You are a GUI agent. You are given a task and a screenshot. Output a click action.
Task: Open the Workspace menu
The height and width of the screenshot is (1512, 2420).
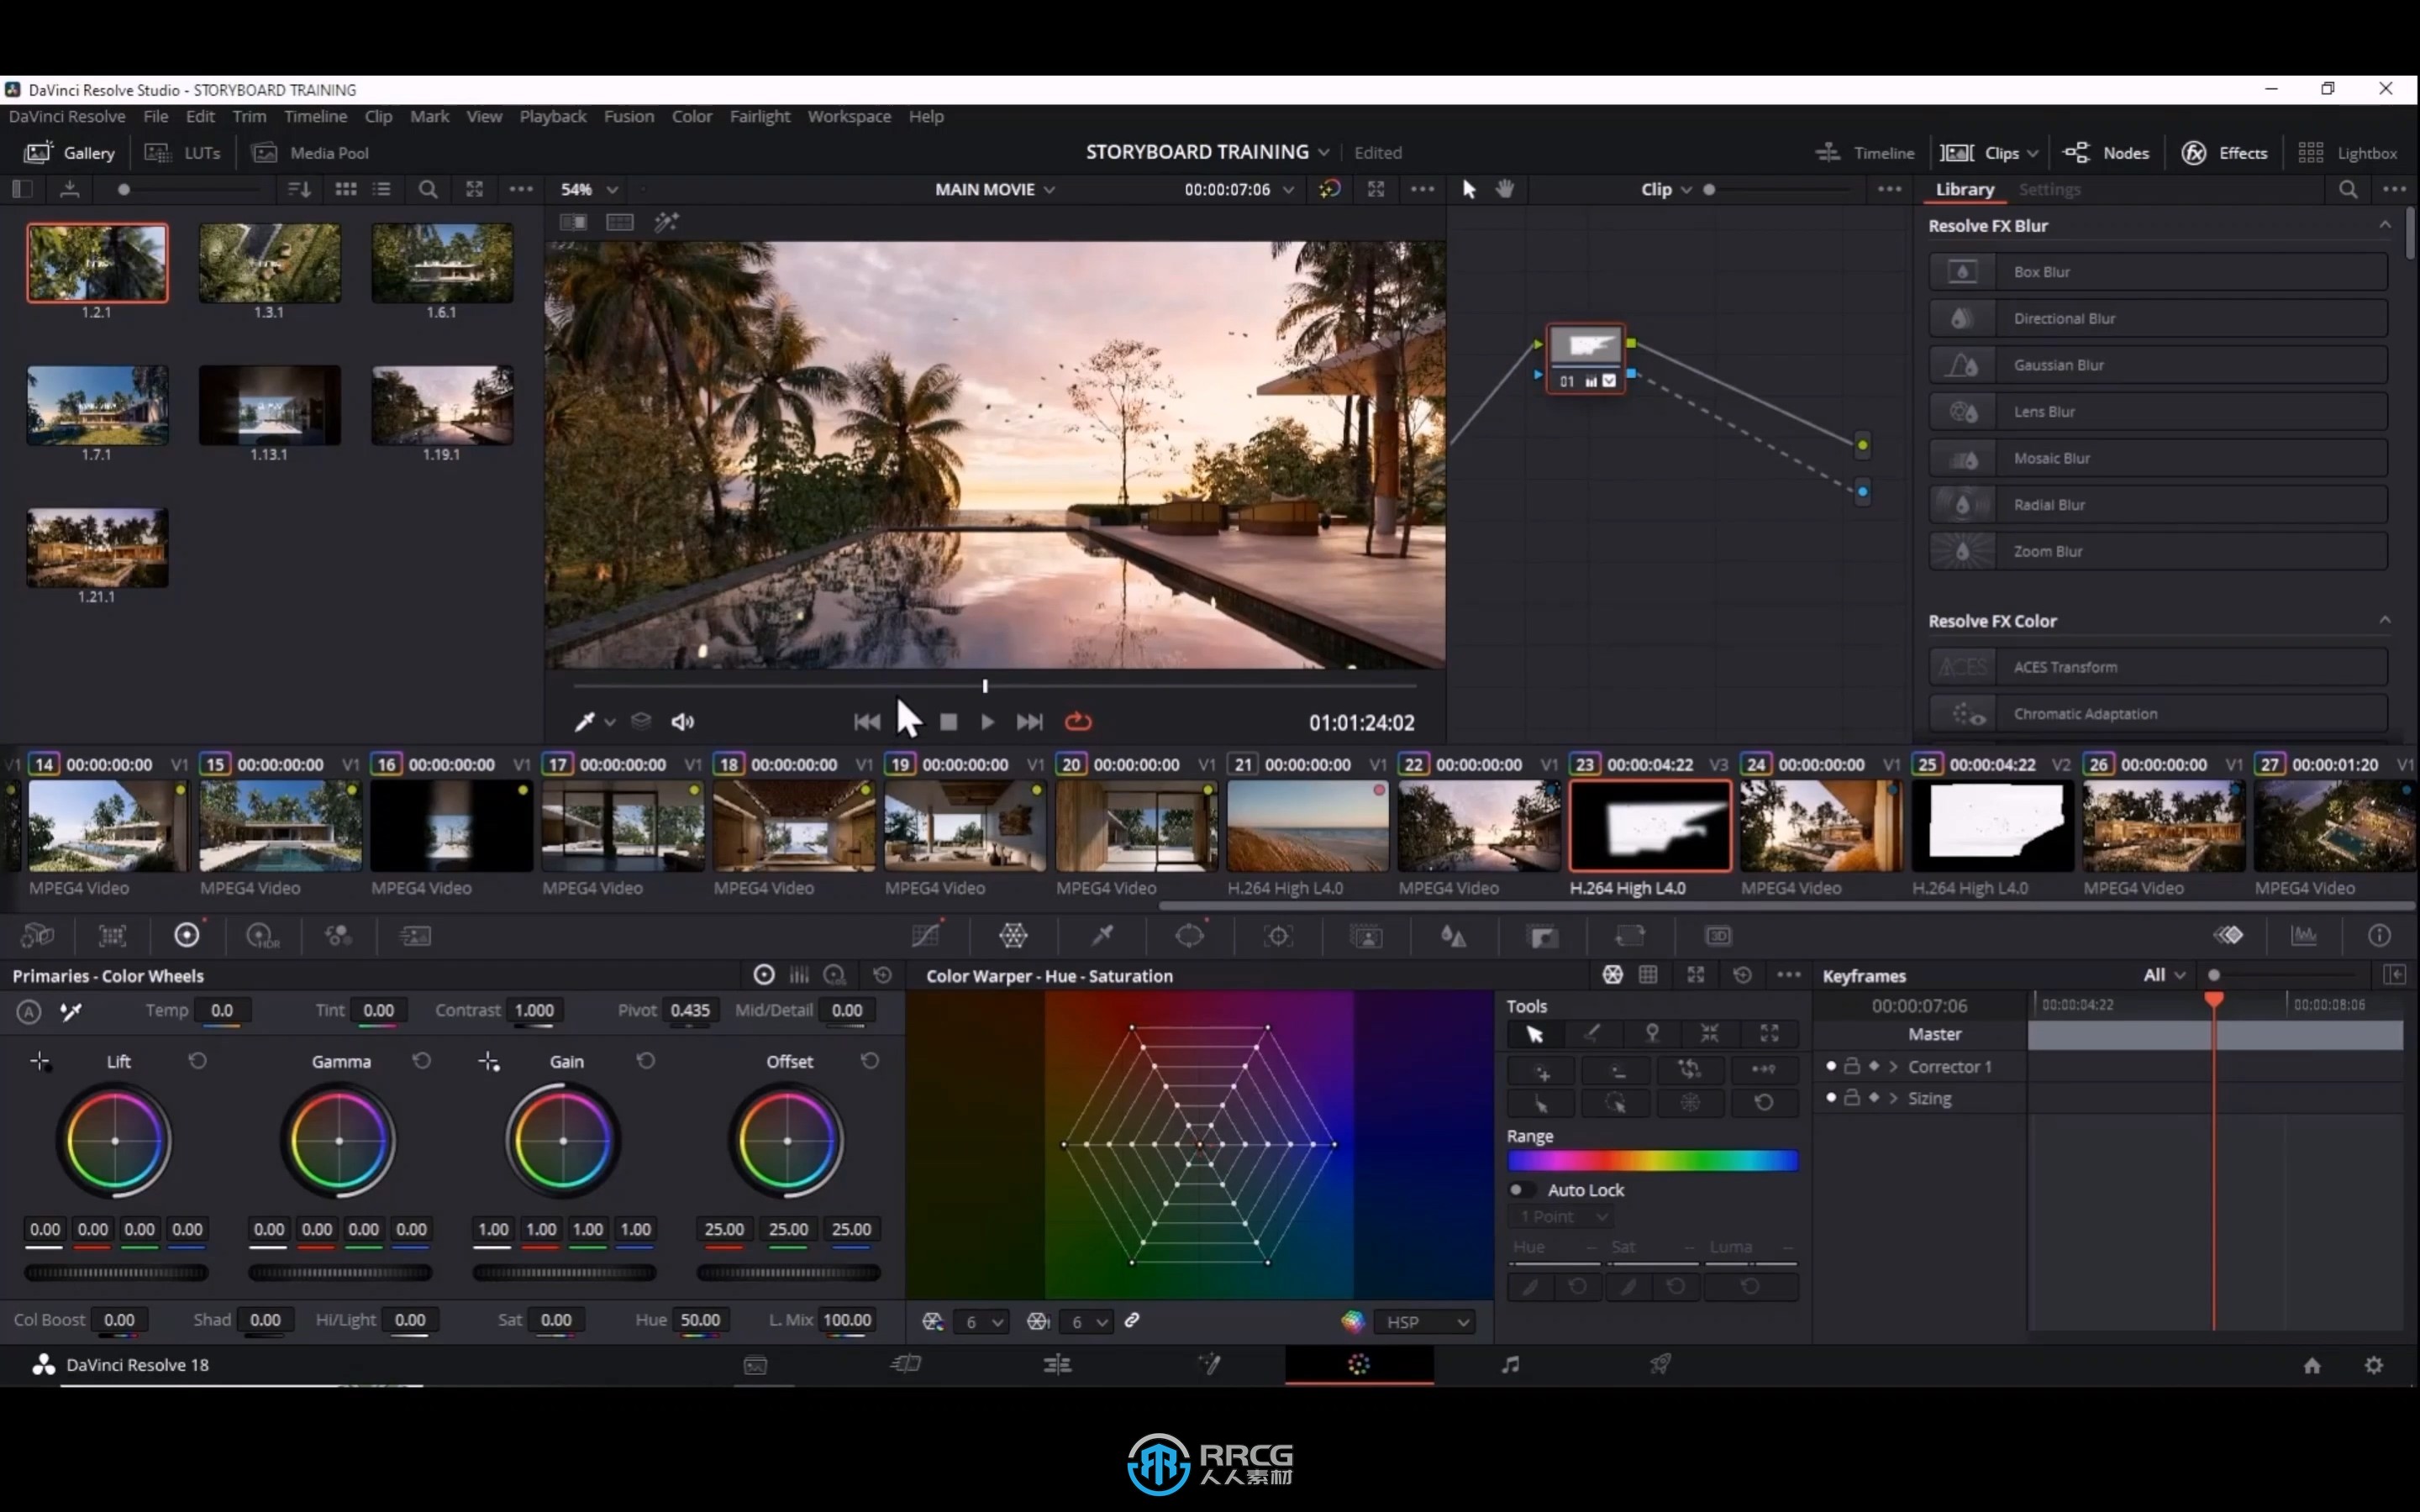coord(849,116)
